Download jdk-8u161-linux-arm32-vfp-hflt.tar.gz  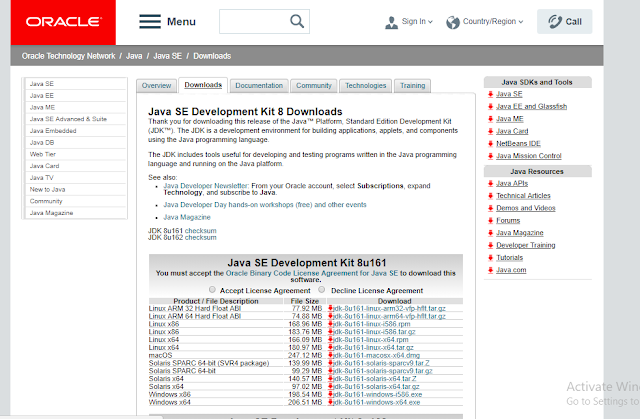point(389,308)
